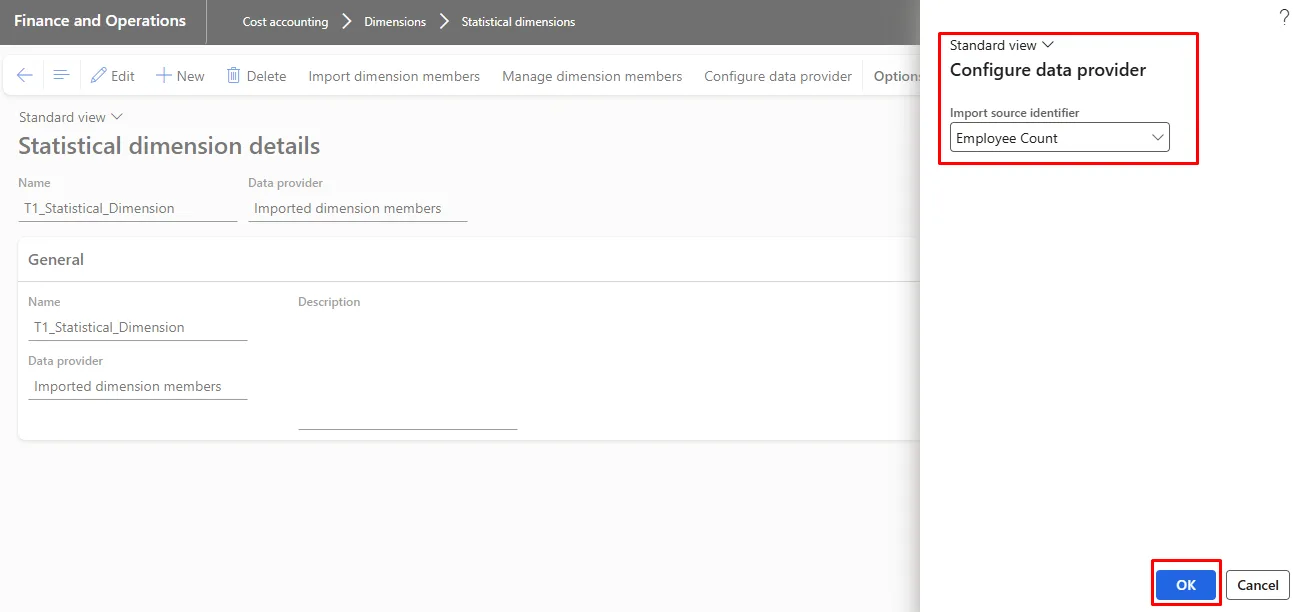Click the Edit pencil icon
The image size is (1305, 612).
[98, 76]
